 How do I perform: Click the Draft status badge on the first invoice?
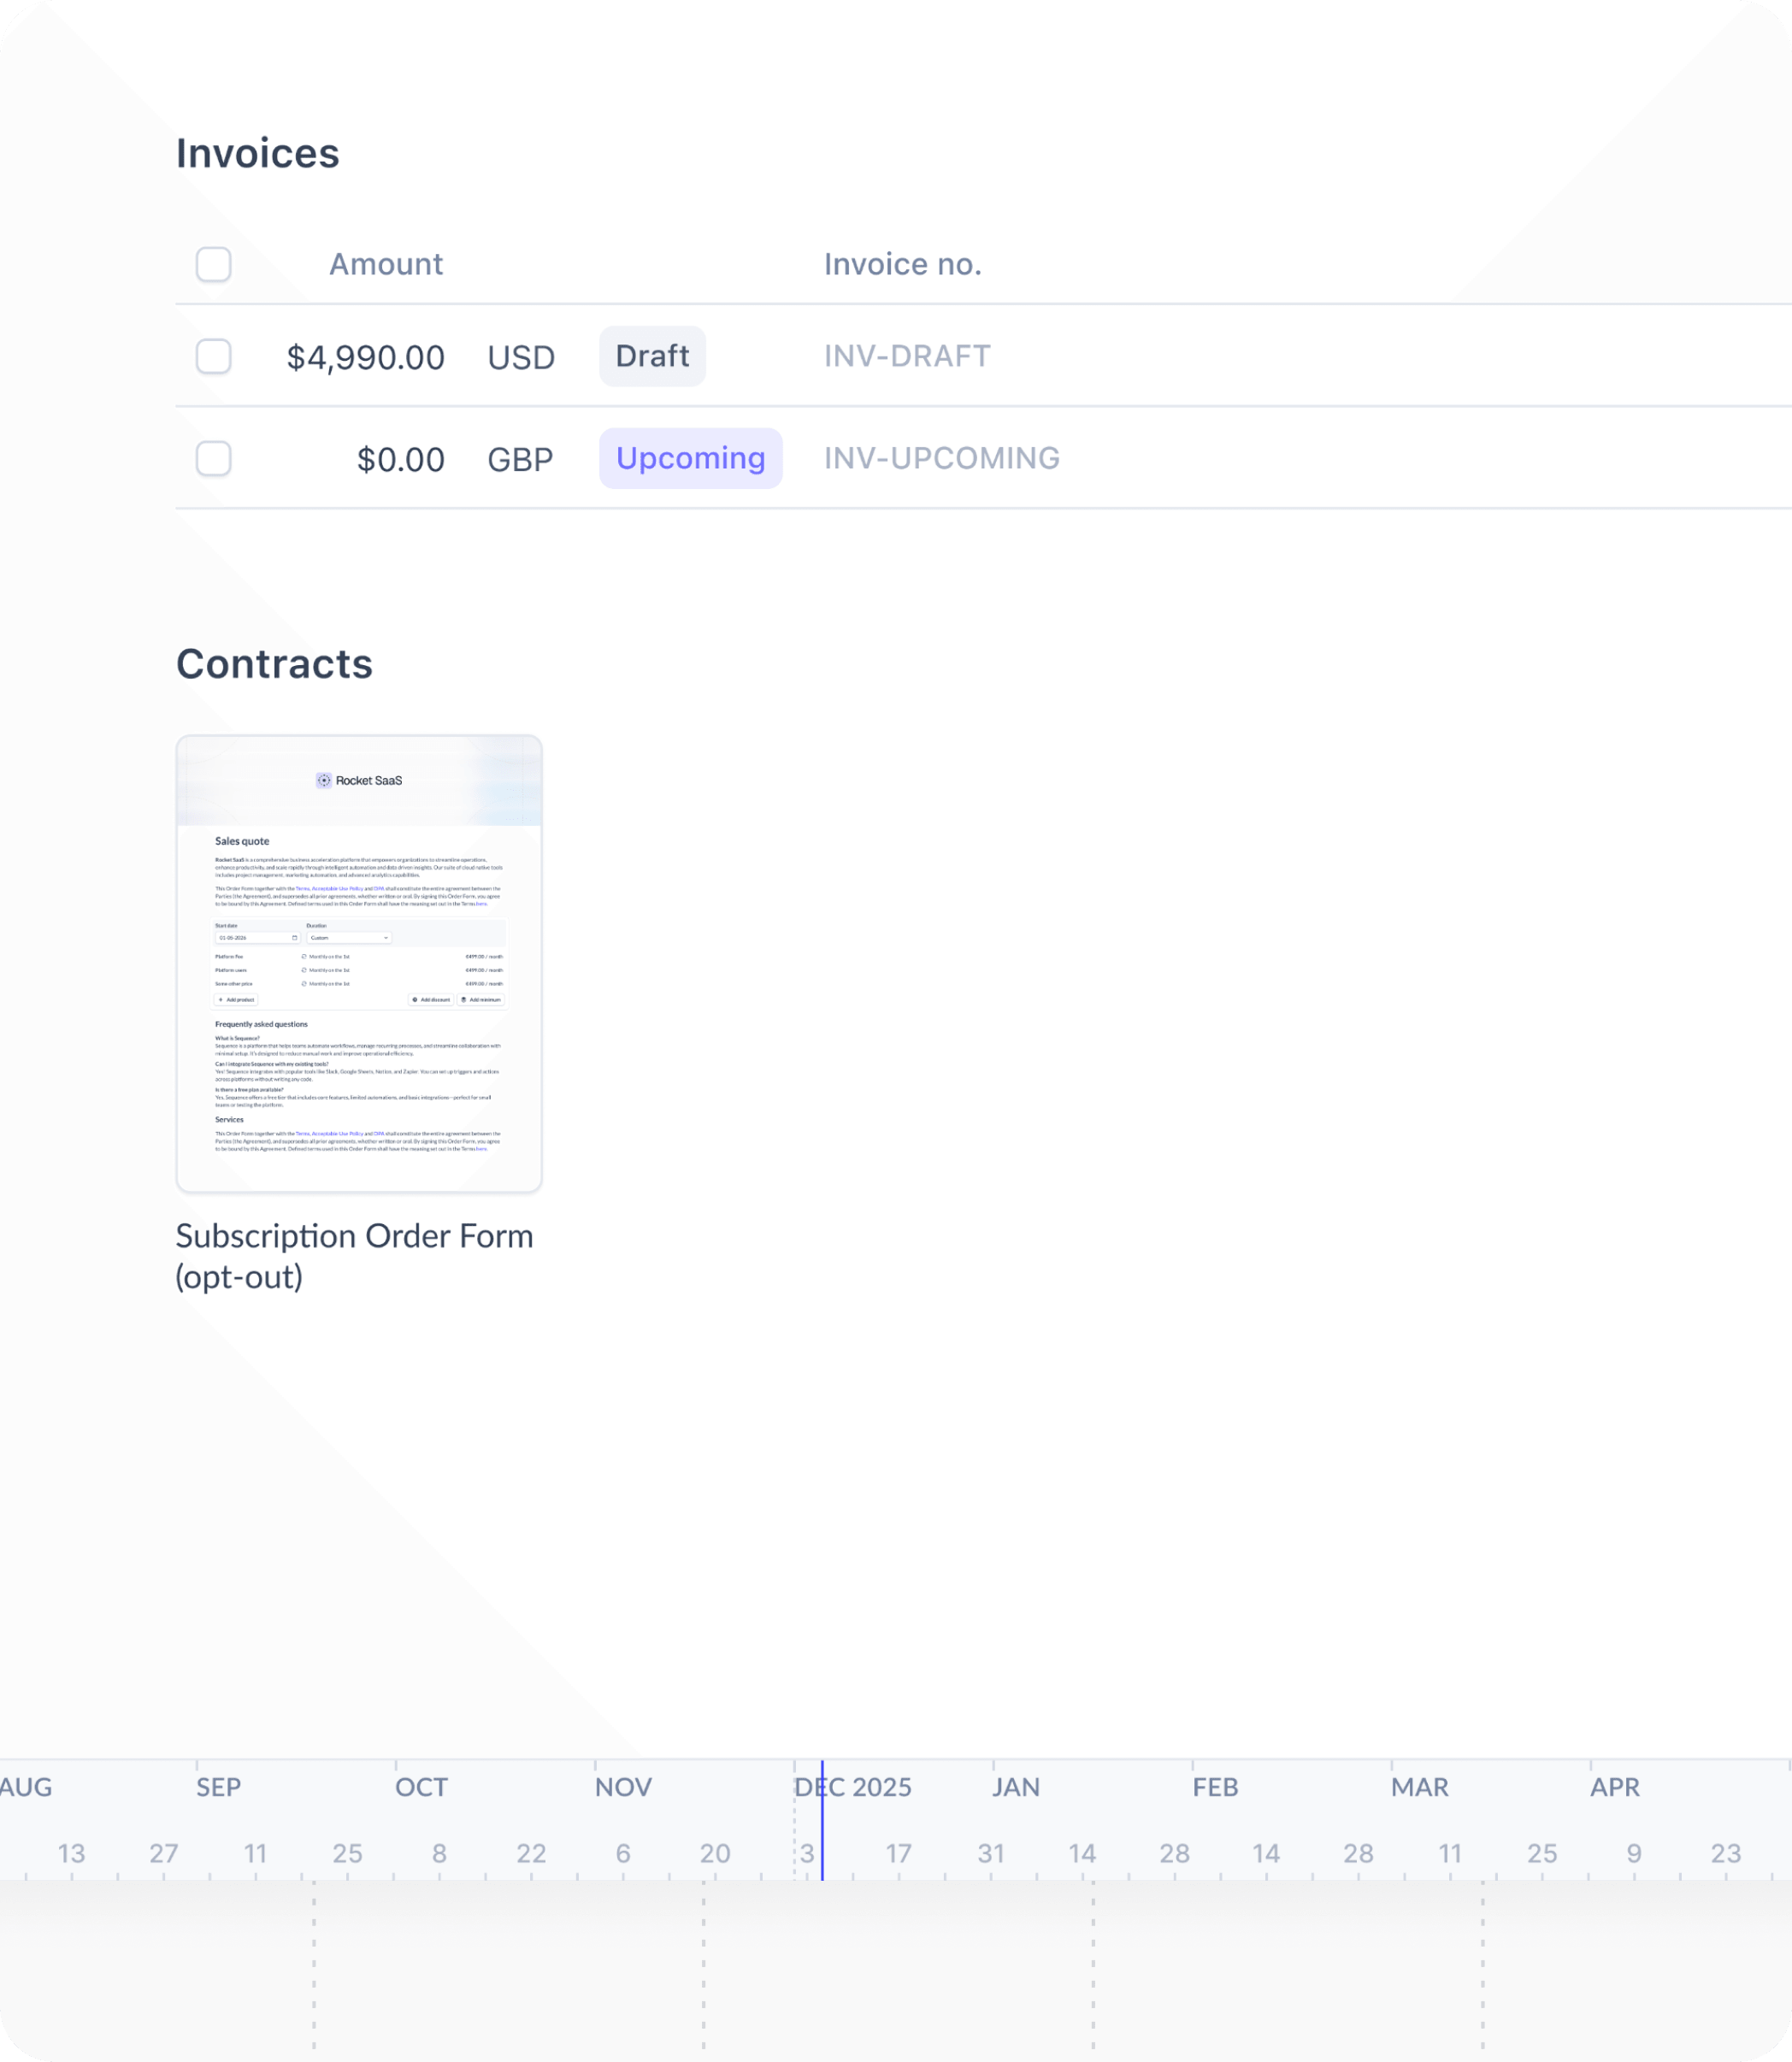point(652,356)
